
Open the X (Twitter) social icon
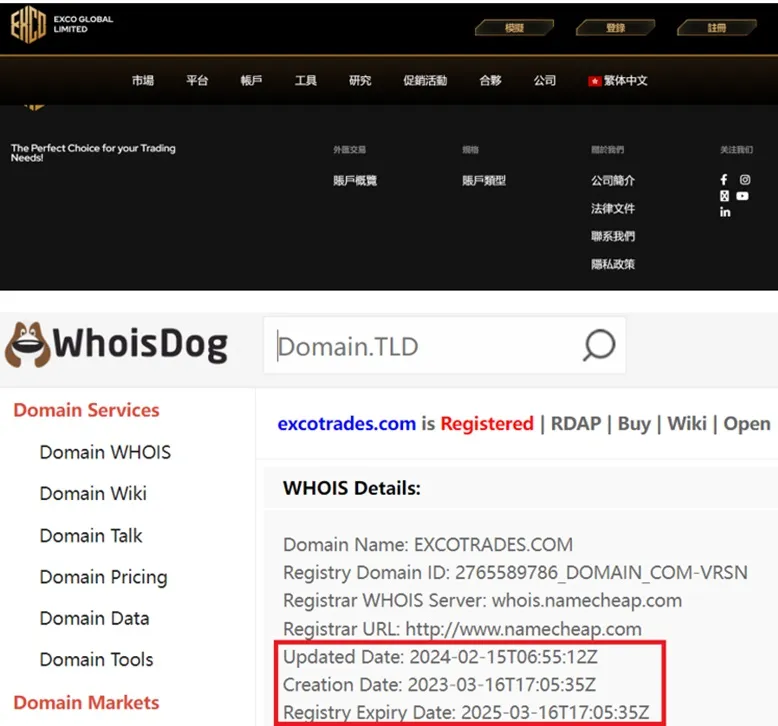[x=724, y=196]
